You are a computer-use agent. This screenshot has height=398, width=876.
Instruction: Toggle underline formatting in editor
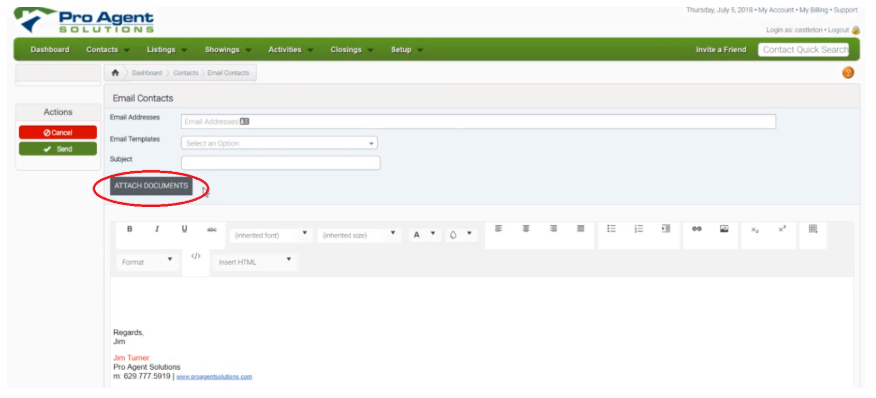(184, 229)
